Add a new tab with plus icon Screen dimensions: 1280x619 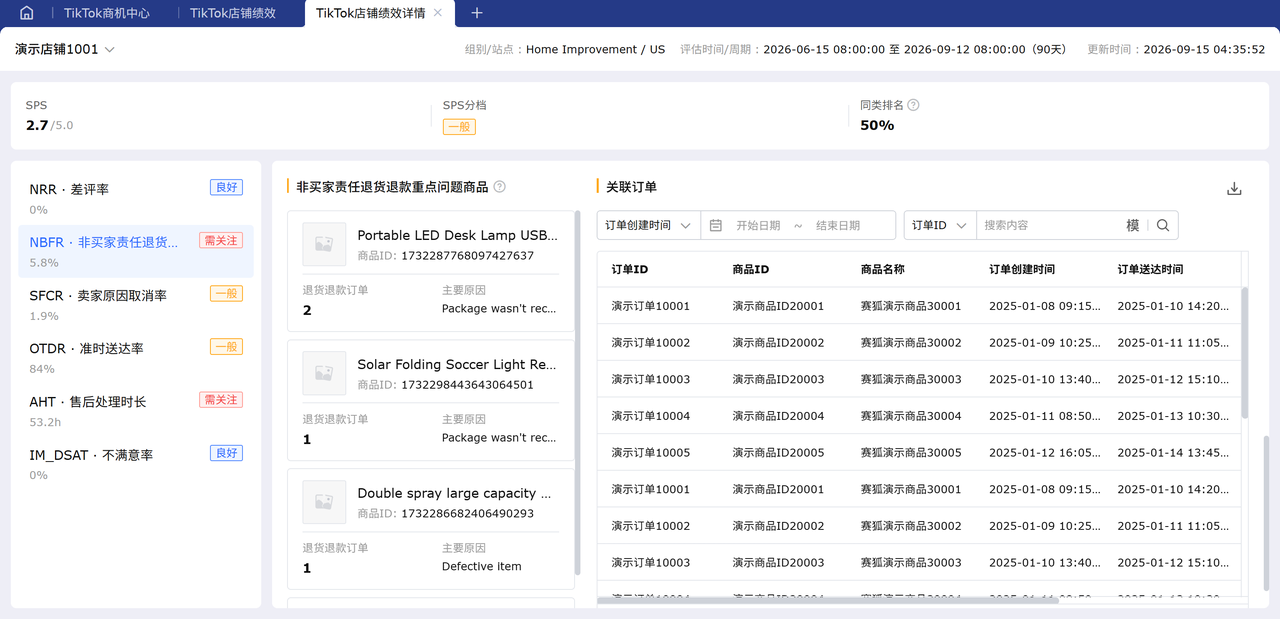477,13
